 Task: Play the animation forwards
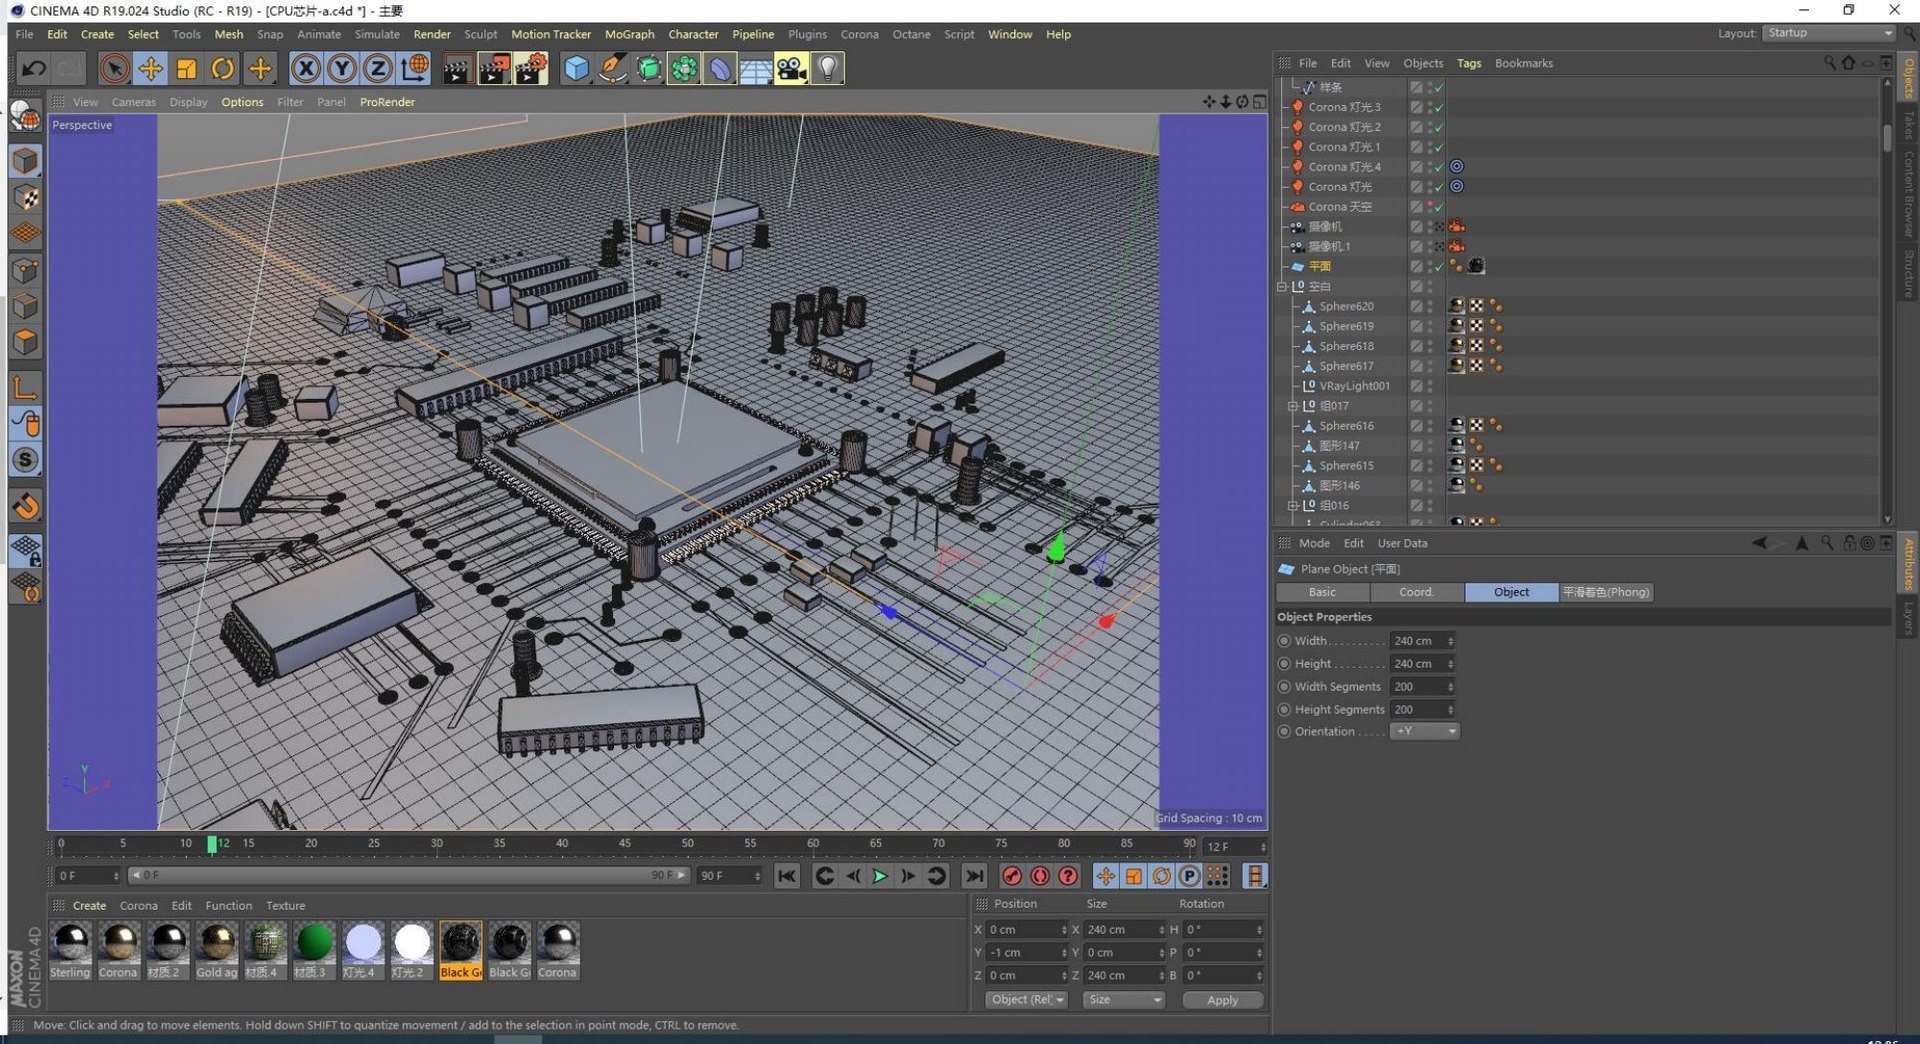(880, 876)
